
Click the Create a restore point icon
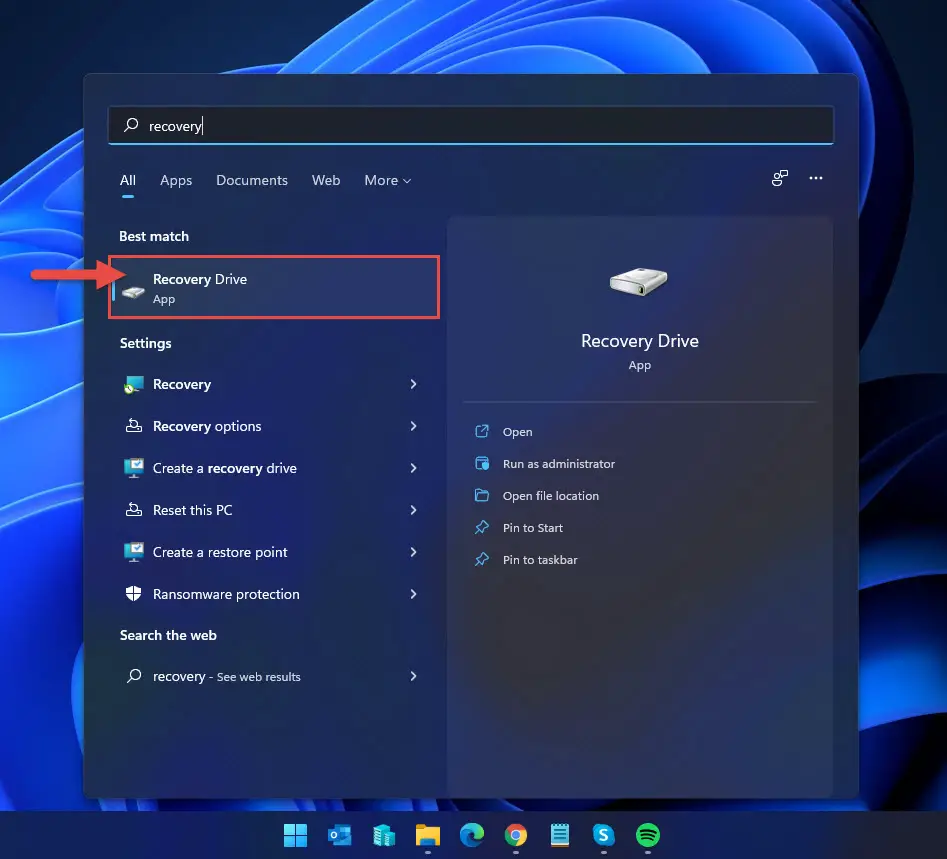133,552
